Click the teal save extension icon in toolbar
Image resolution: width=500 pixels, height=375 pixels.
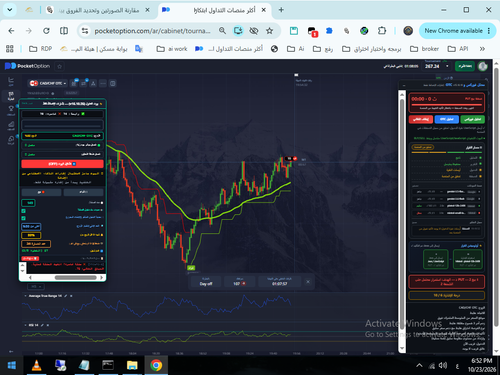(x=294, y=31)
